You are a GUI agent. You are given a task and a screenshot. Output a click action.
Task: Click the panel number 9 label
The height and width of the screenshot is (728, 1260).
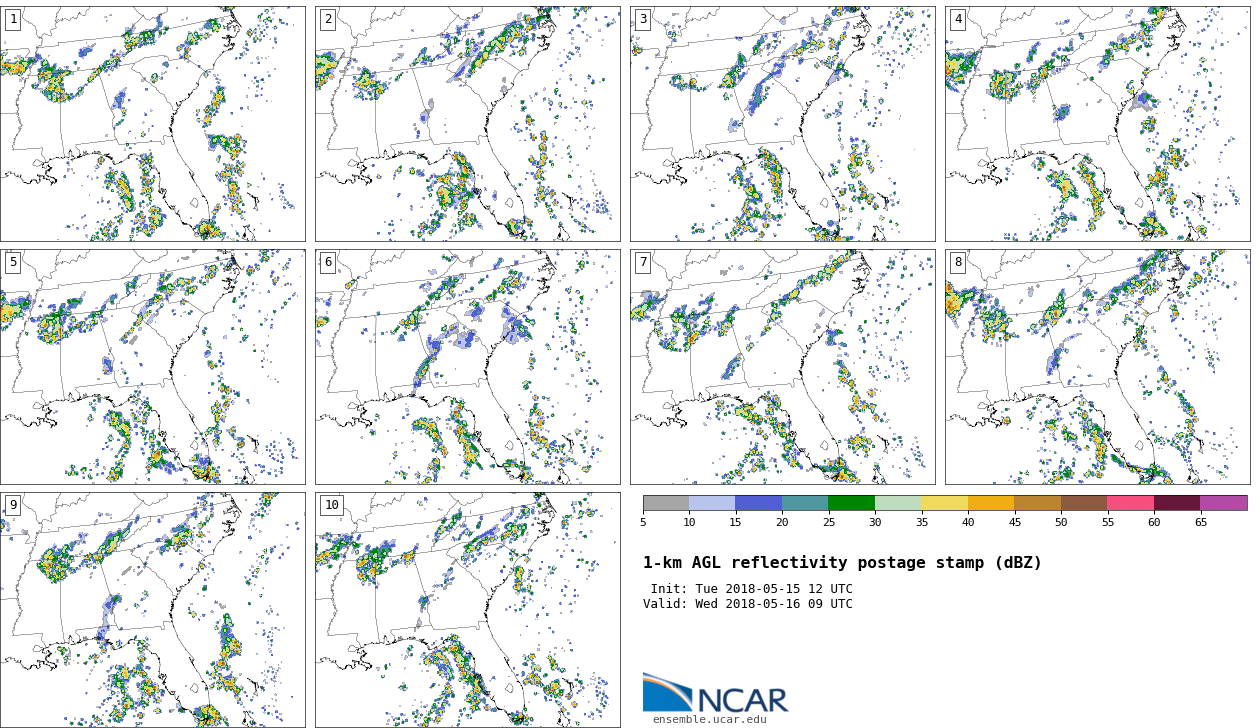tap(13, 505)
